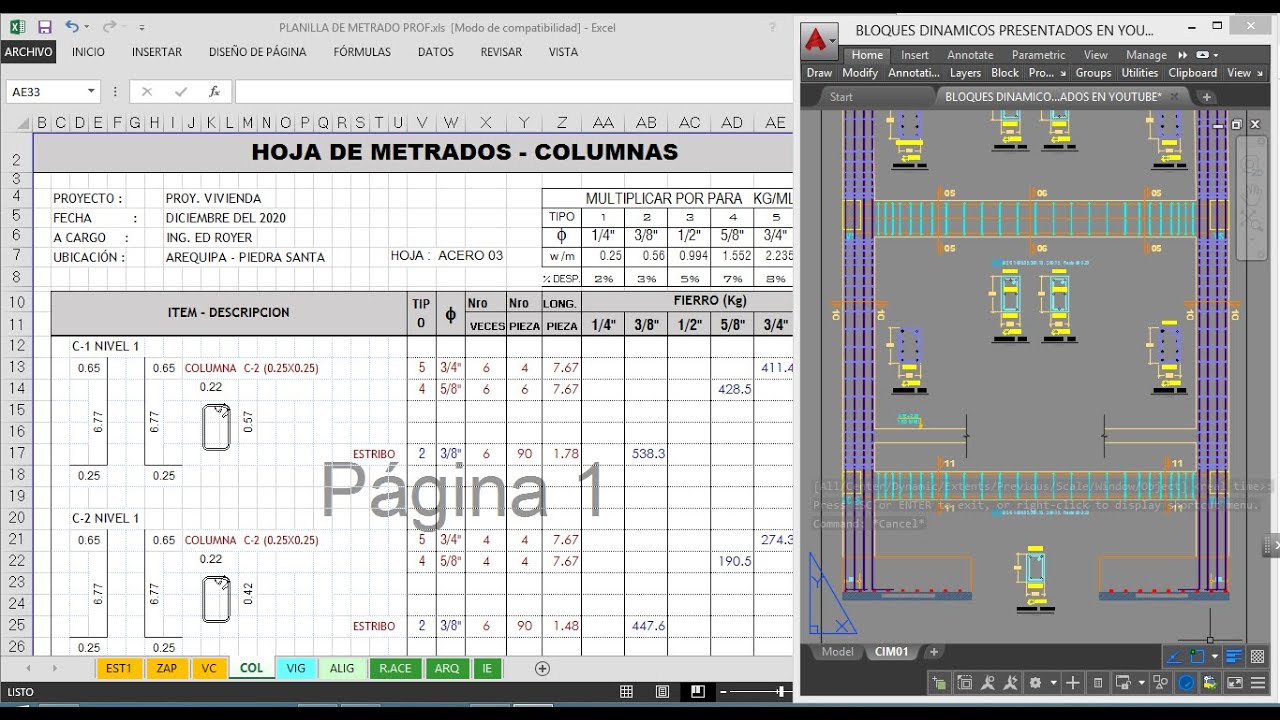Image resolution: width=1280 pixels, height=720 pixels.
Task: Open the VISTA ribbon tab
Action: (563, 52)
